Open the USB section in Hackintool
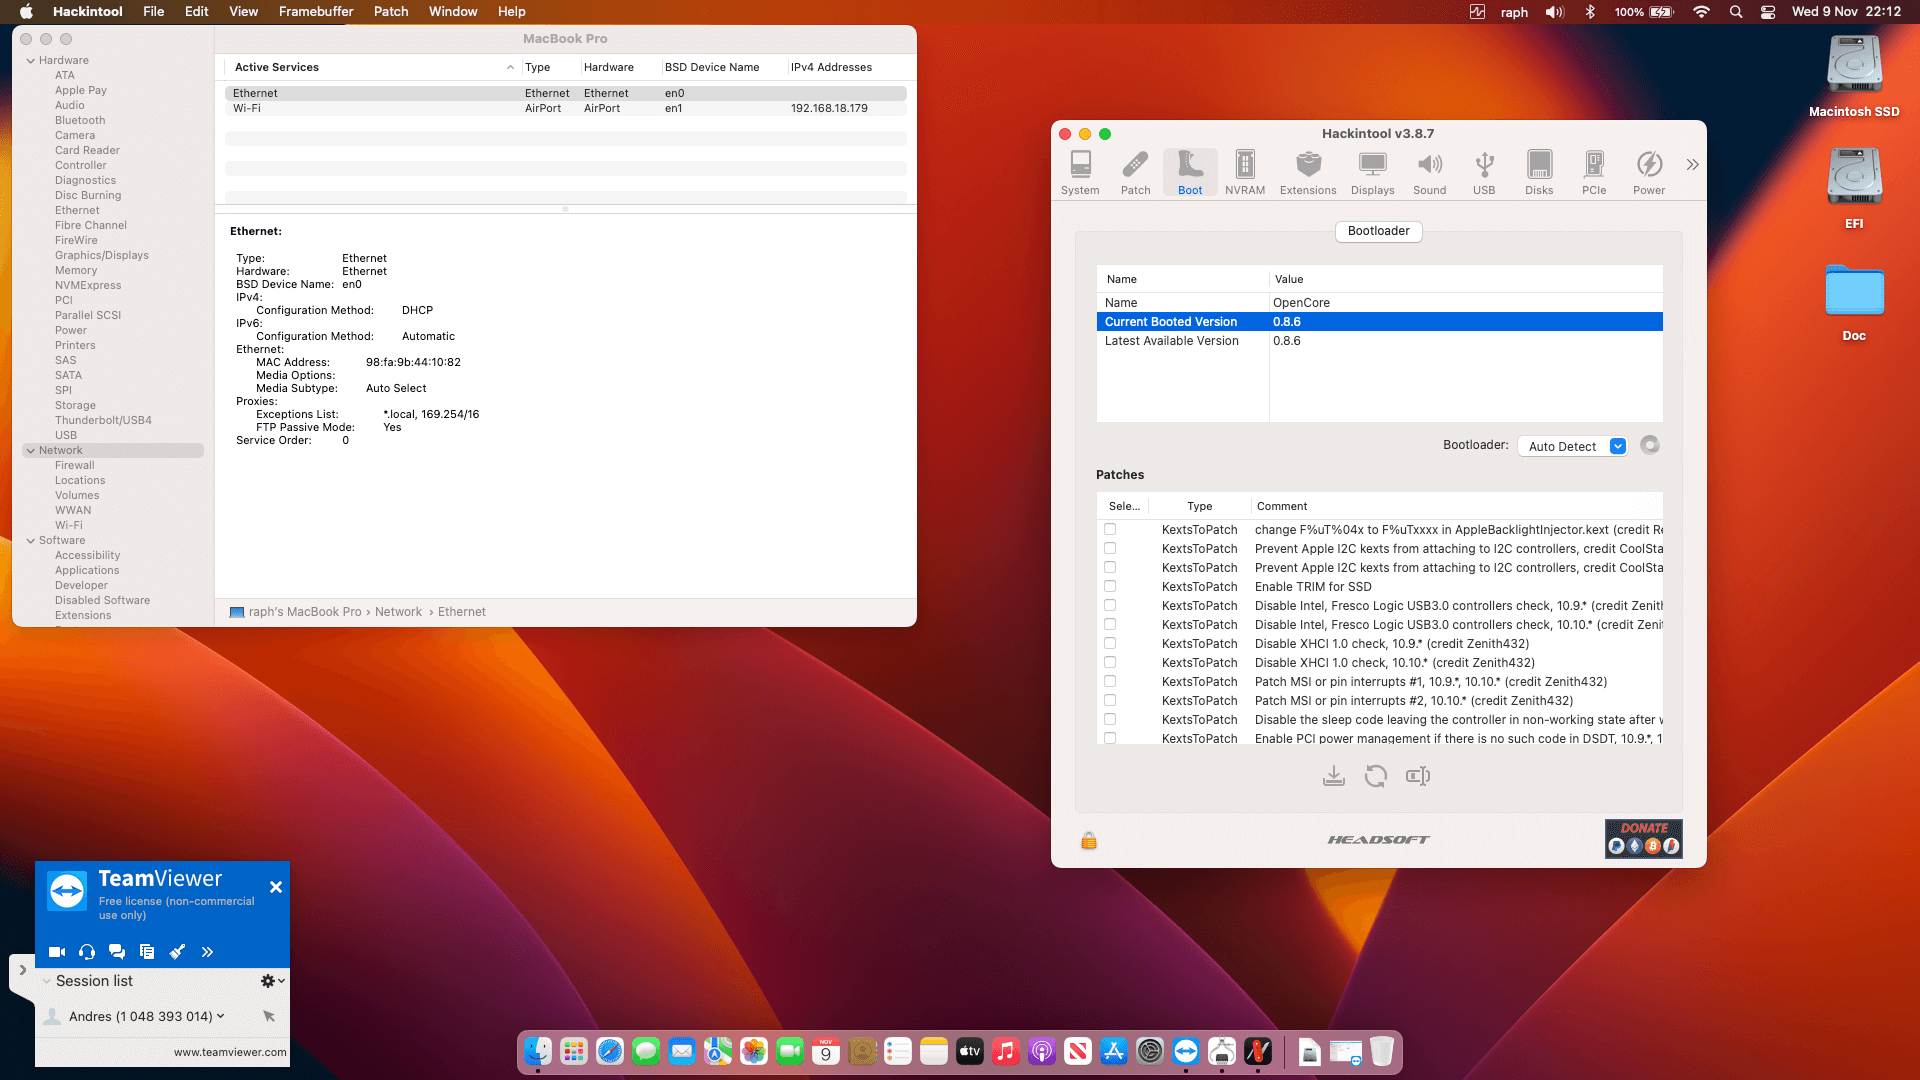Image resolution: width=1920 pixels, height=1080 pixels. coord(1484,172)
